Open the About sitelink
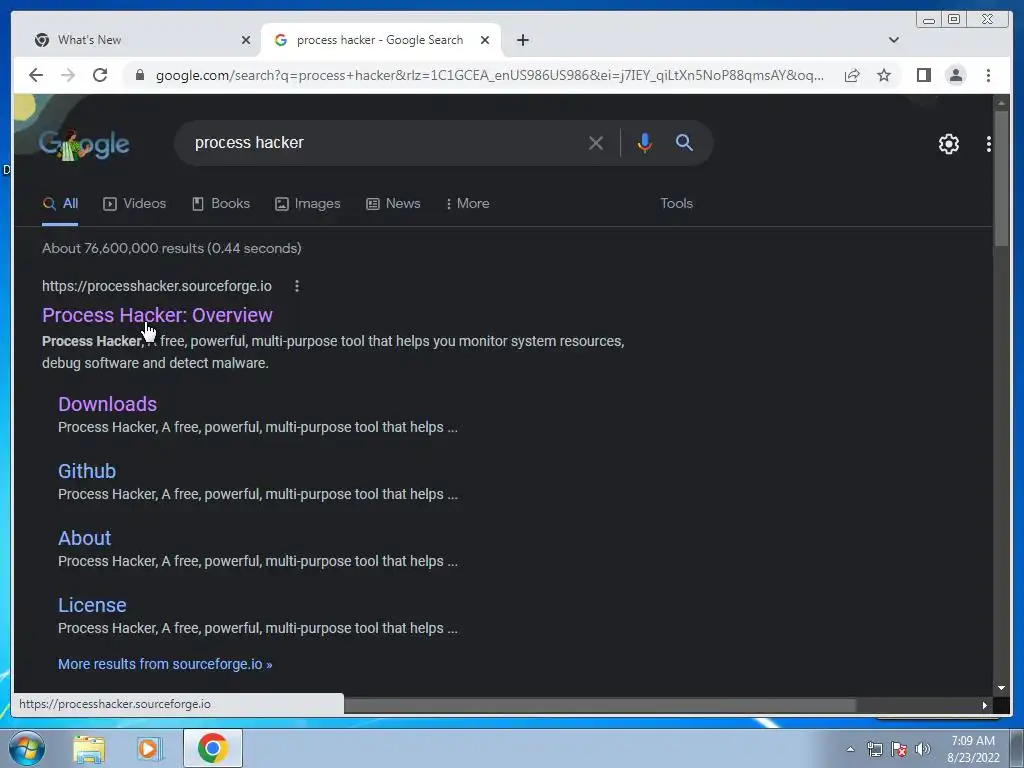1024x768 pixels. click(x=84, y=538)
